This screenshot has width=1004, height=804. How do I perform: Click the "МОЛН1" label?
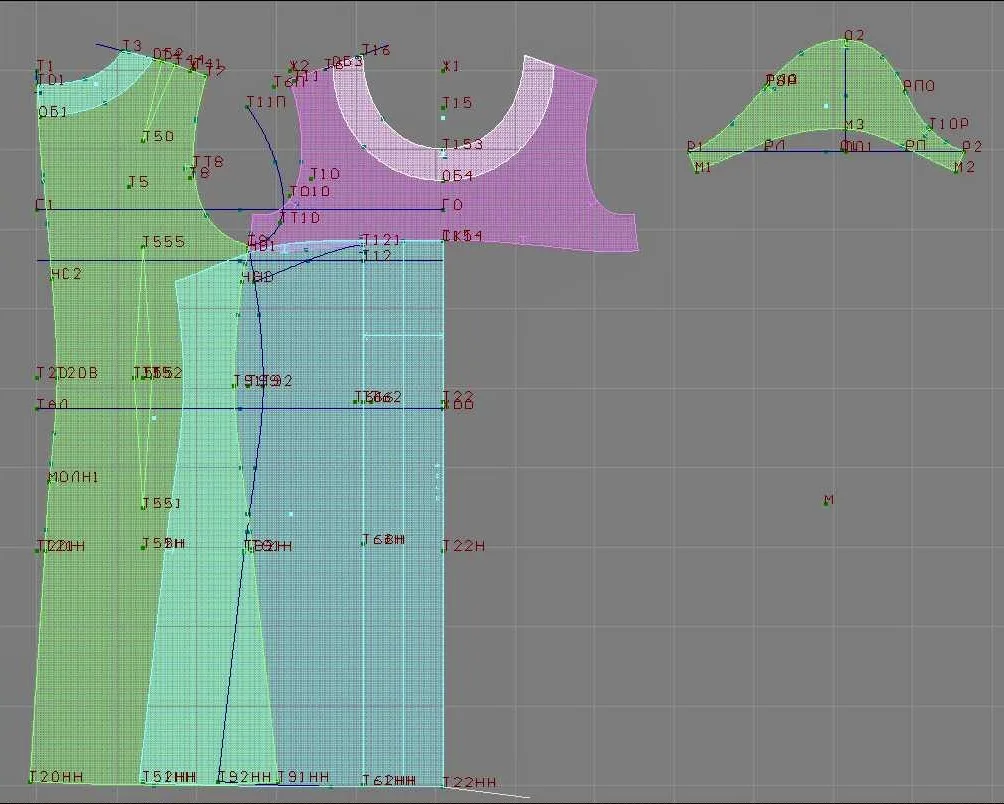click(x=73, y=477)
